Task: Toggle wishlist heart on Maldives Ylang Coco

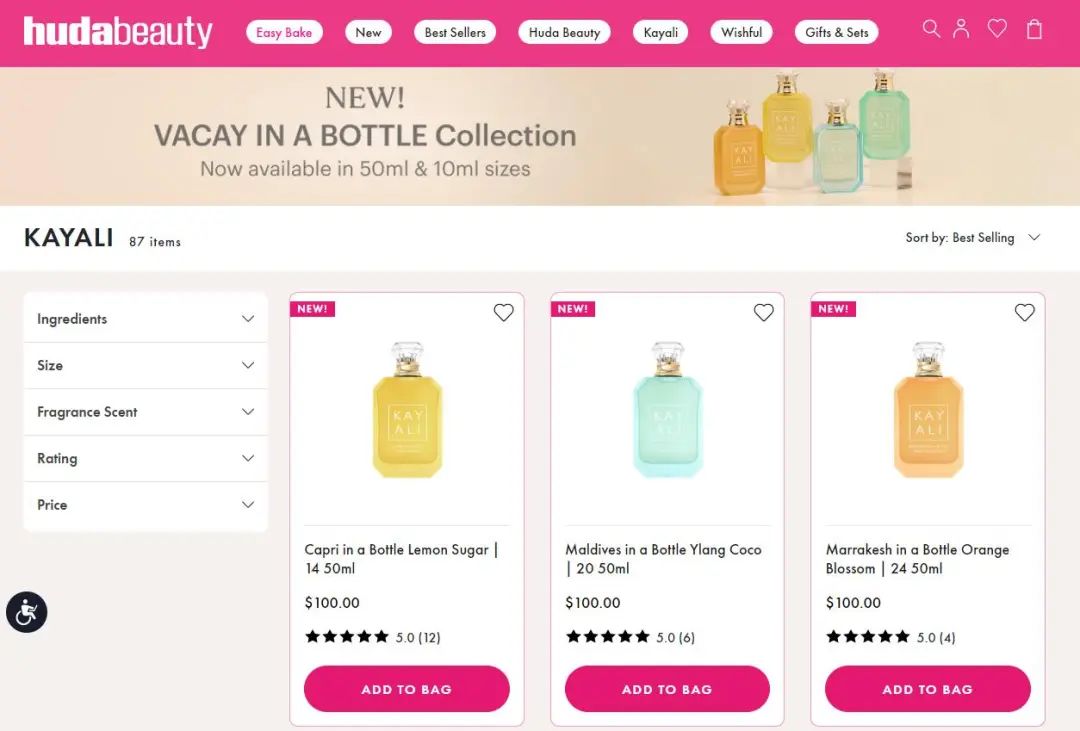Action: point(764,313)
